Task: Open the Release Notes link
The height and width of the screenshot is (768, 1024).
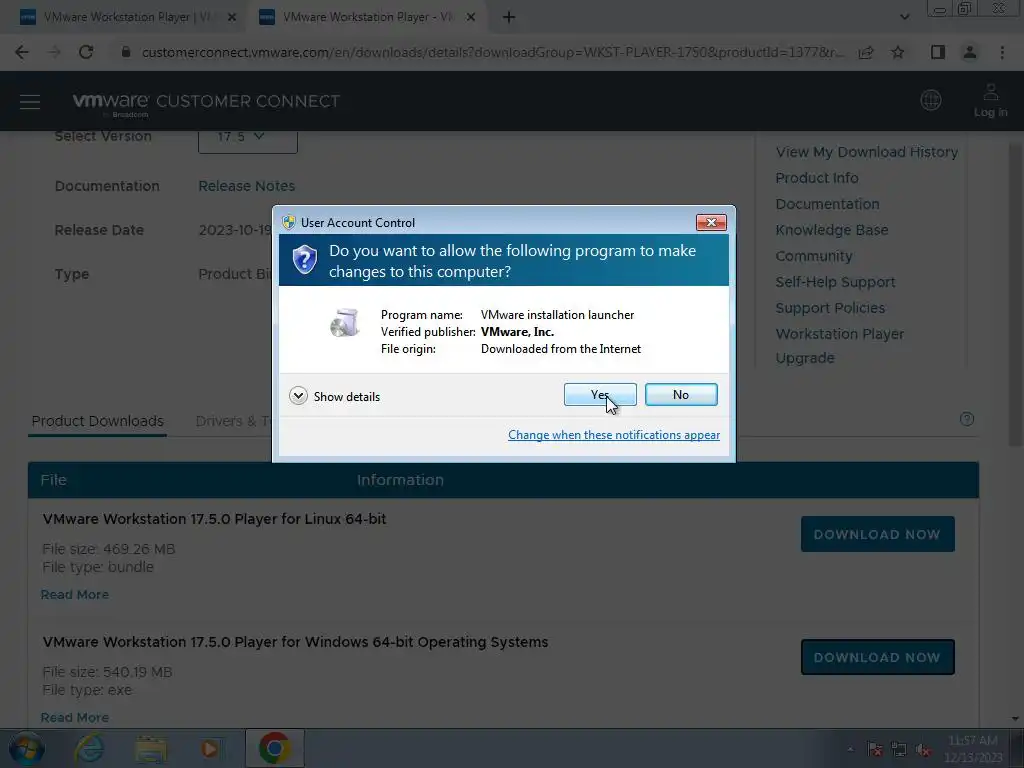Action: [x=246, y=186]
